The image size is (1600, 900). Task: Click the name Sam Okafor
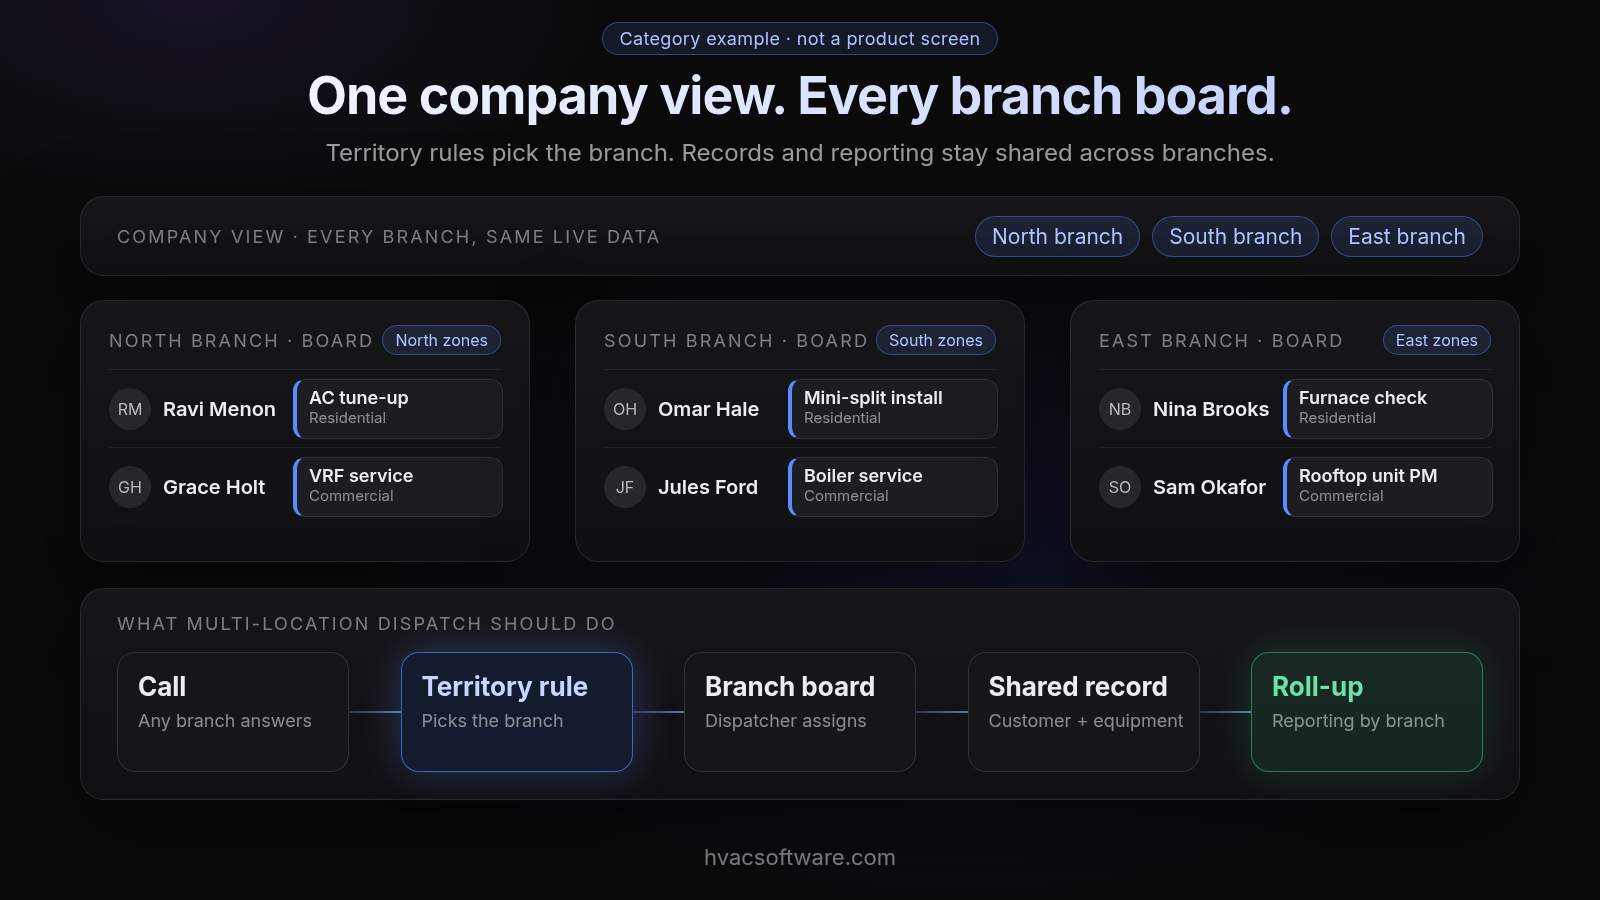(1209, 487)
